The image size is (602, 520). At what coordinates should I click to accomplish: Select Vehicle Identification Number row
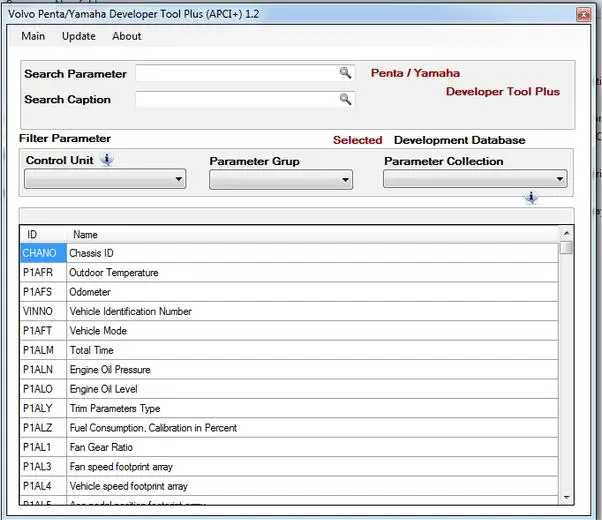coord(289,311)
